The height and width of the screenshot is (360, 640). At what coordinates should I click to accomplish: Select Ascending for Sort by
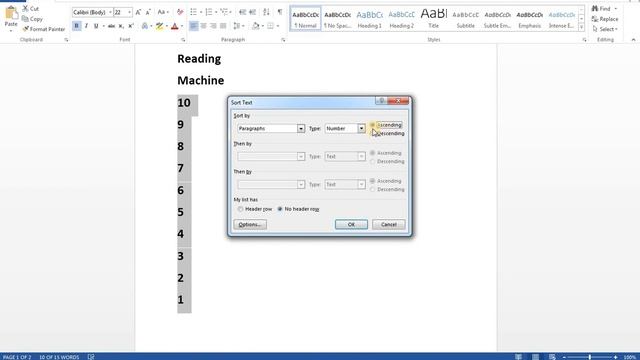(386, 125)
